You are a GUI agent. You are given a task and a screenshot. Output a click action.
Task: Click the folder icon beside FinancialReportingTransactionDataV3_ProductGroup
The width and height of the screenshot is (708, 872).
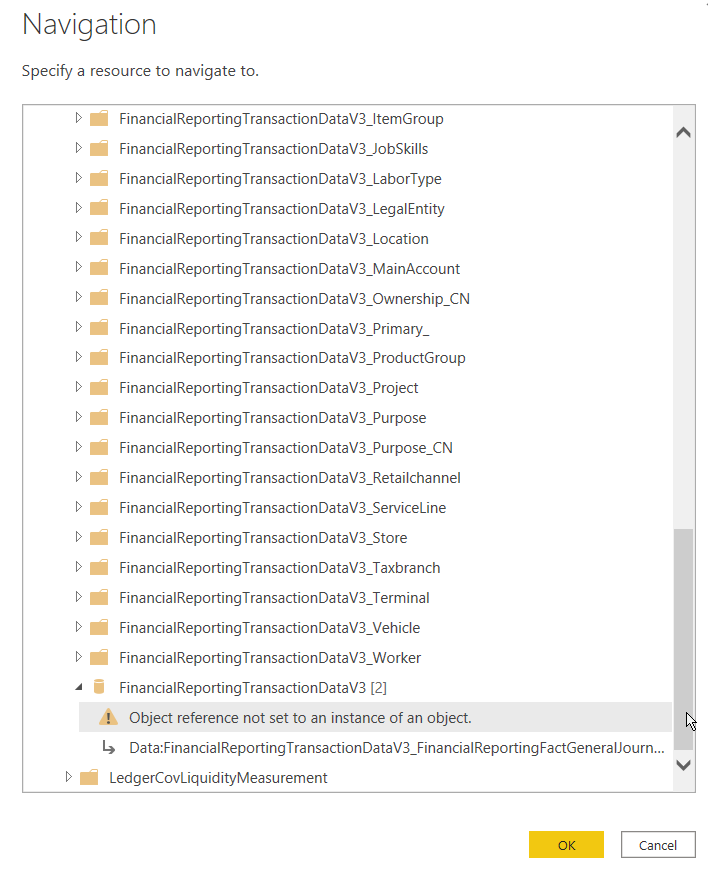[x=99, y=358]
